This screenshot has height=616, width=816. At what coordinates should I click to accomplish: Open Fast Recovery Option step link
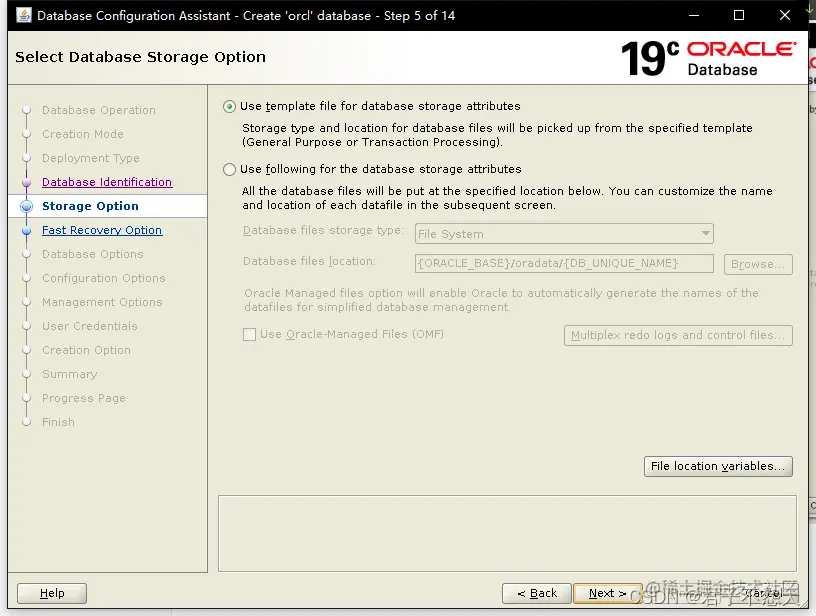point(102,230)
